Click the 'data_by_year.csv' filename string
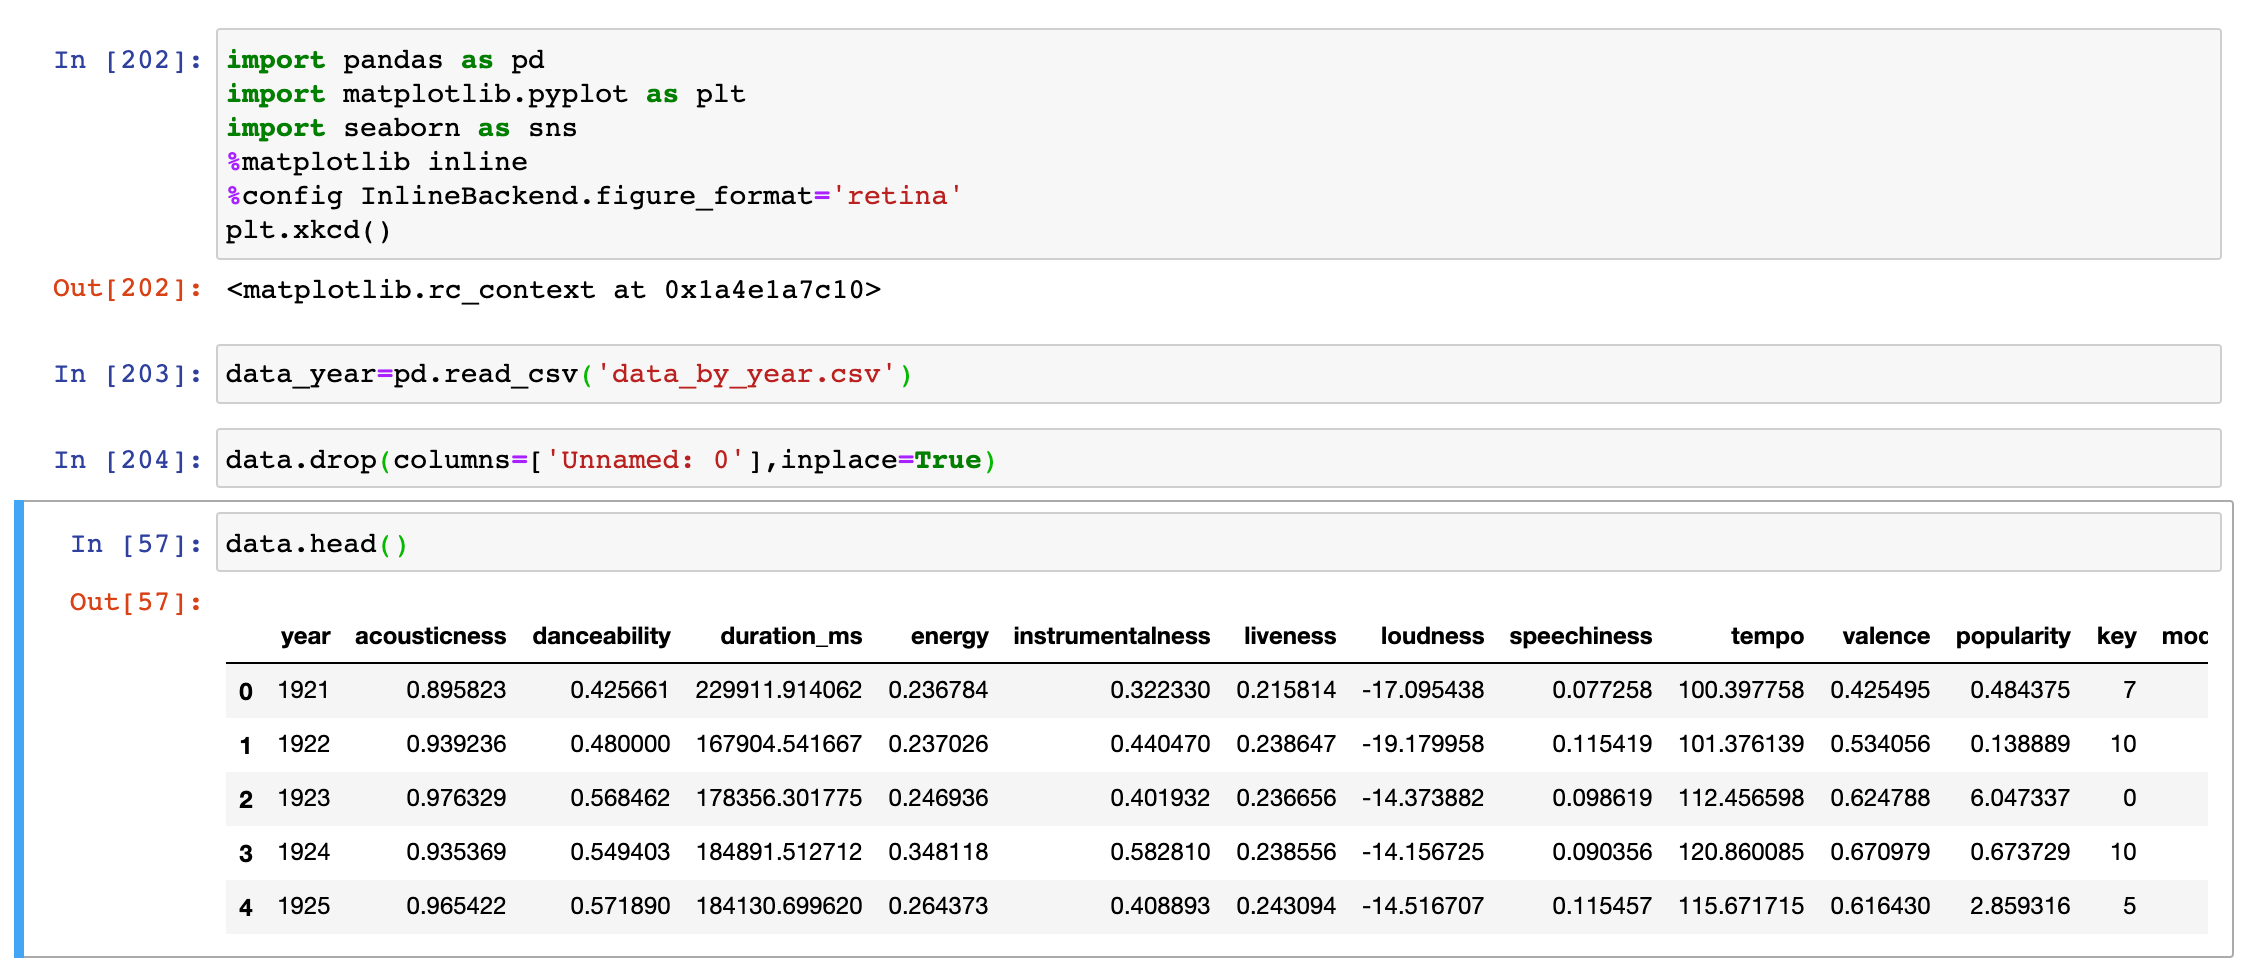 744,374
